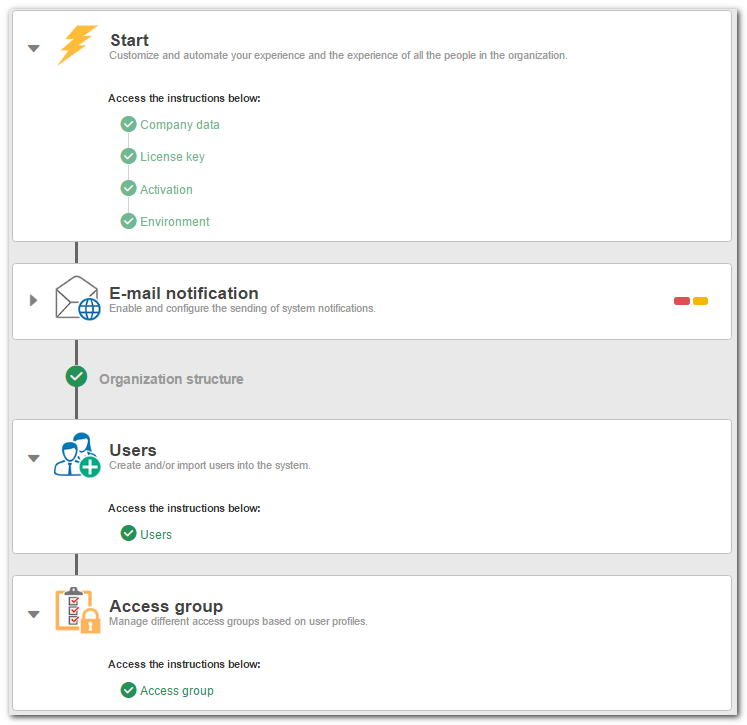The height and width of the screenshot is (725, 747).
Task: Collapse the Users section arrow
Action: 33,458
